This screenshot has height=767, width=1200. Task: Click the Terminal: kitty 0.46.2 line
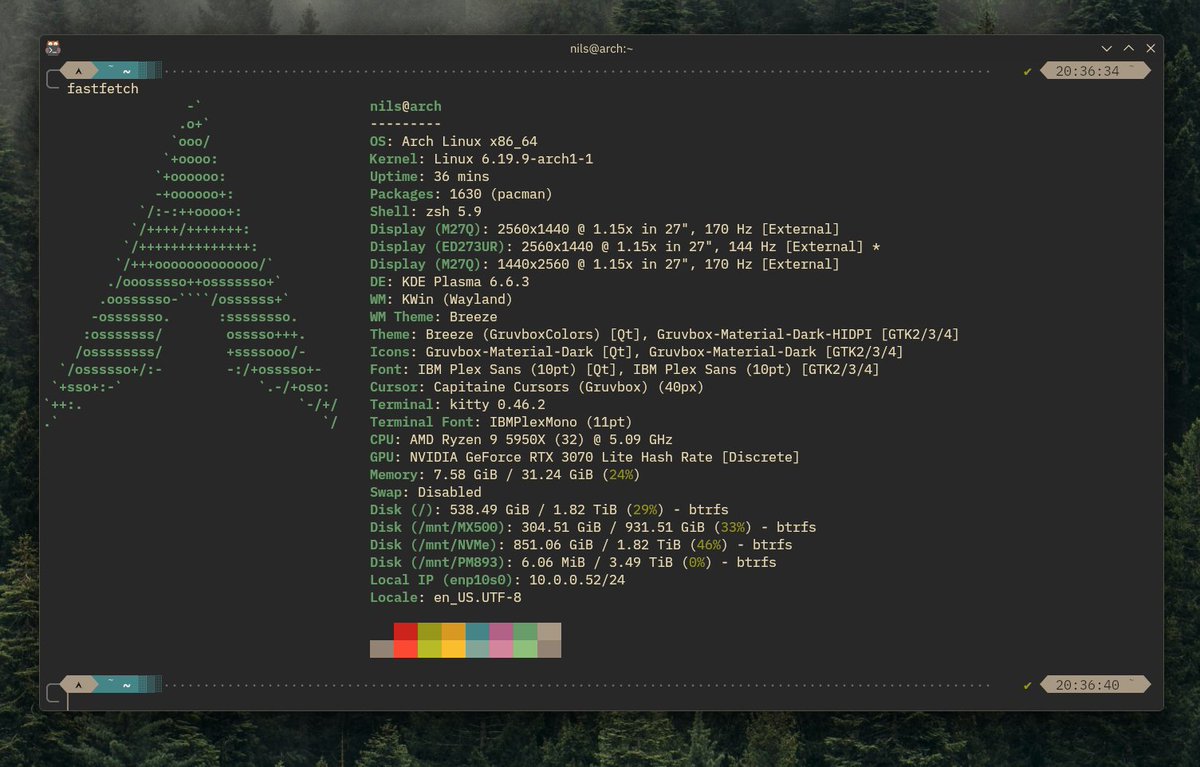point(457,404)
